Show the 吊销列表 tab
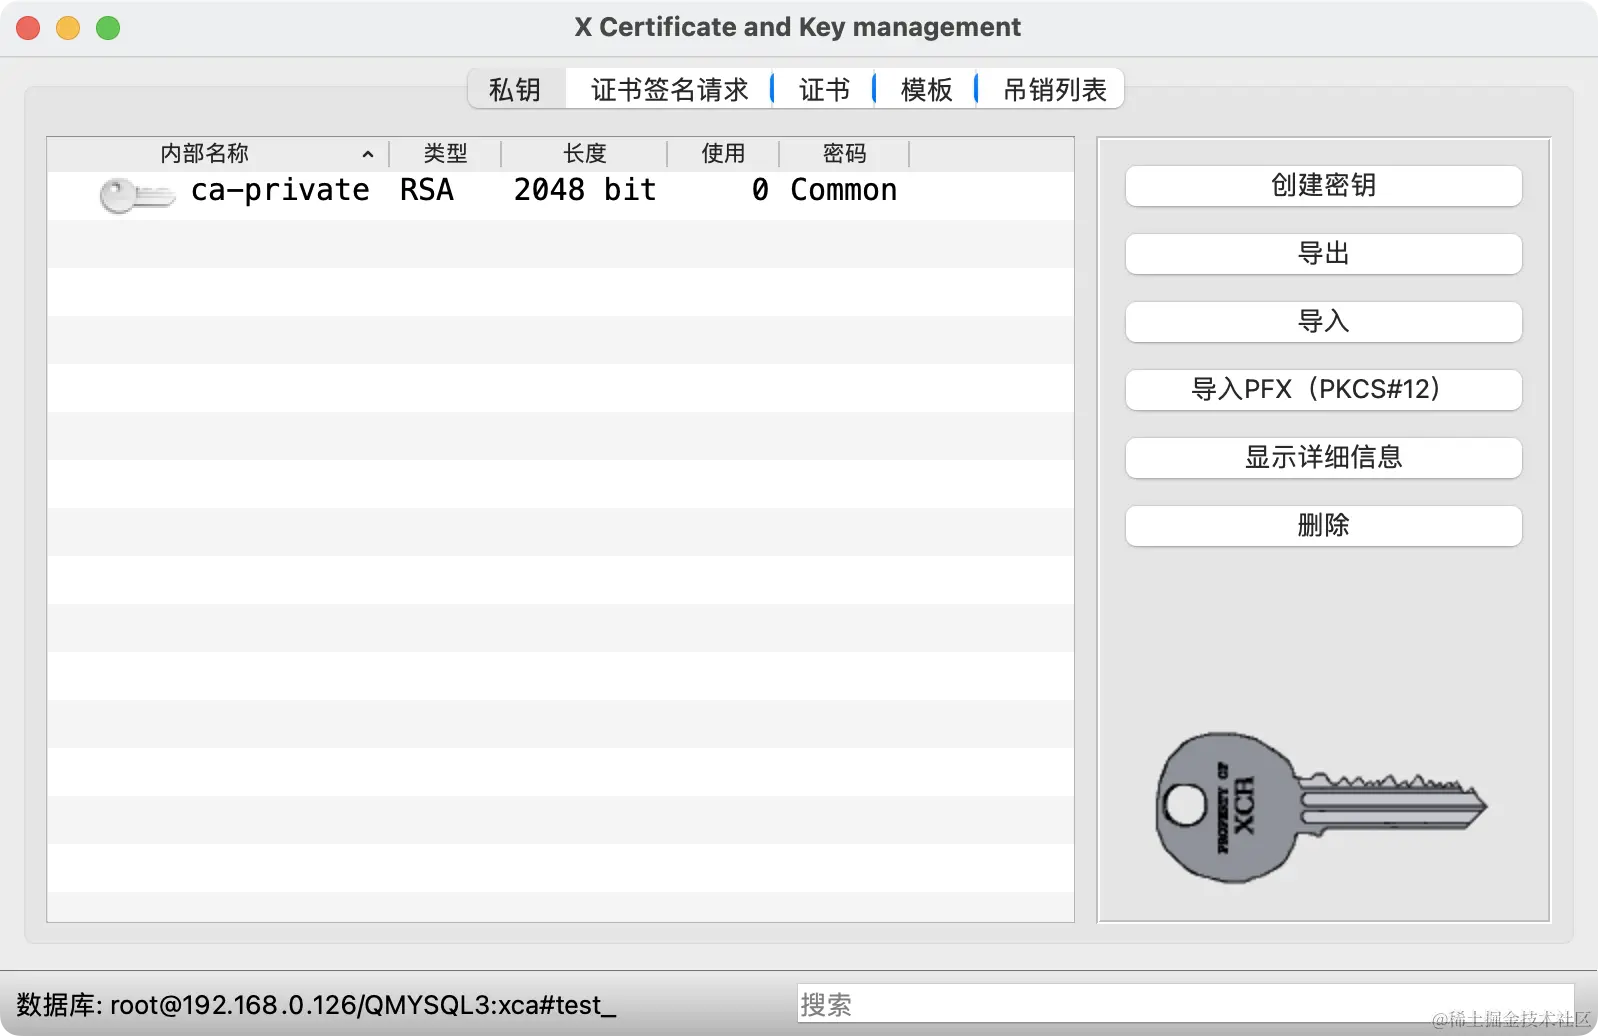 (x=1054, y=89)
